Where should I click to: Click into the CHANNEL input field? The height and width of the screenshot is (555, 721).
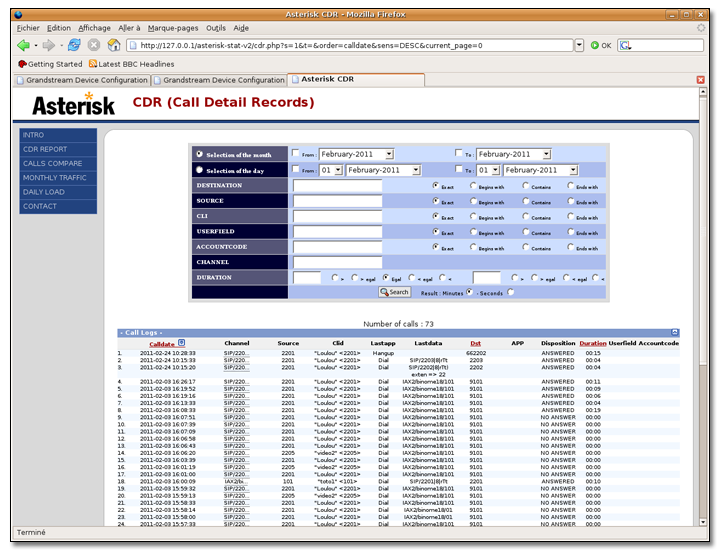[338, 262]
